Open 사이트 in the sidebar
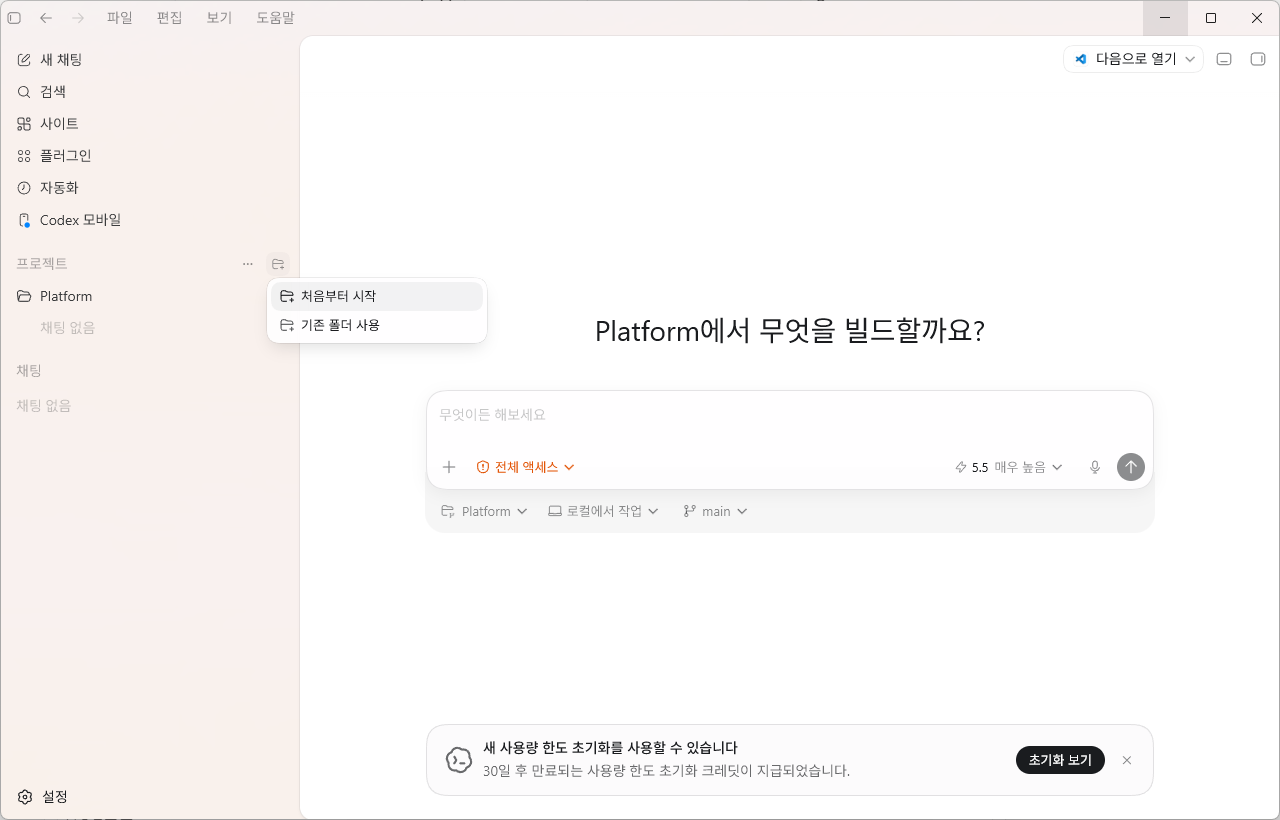Viewport: 1280px width, 820px height. pos(150,124)
